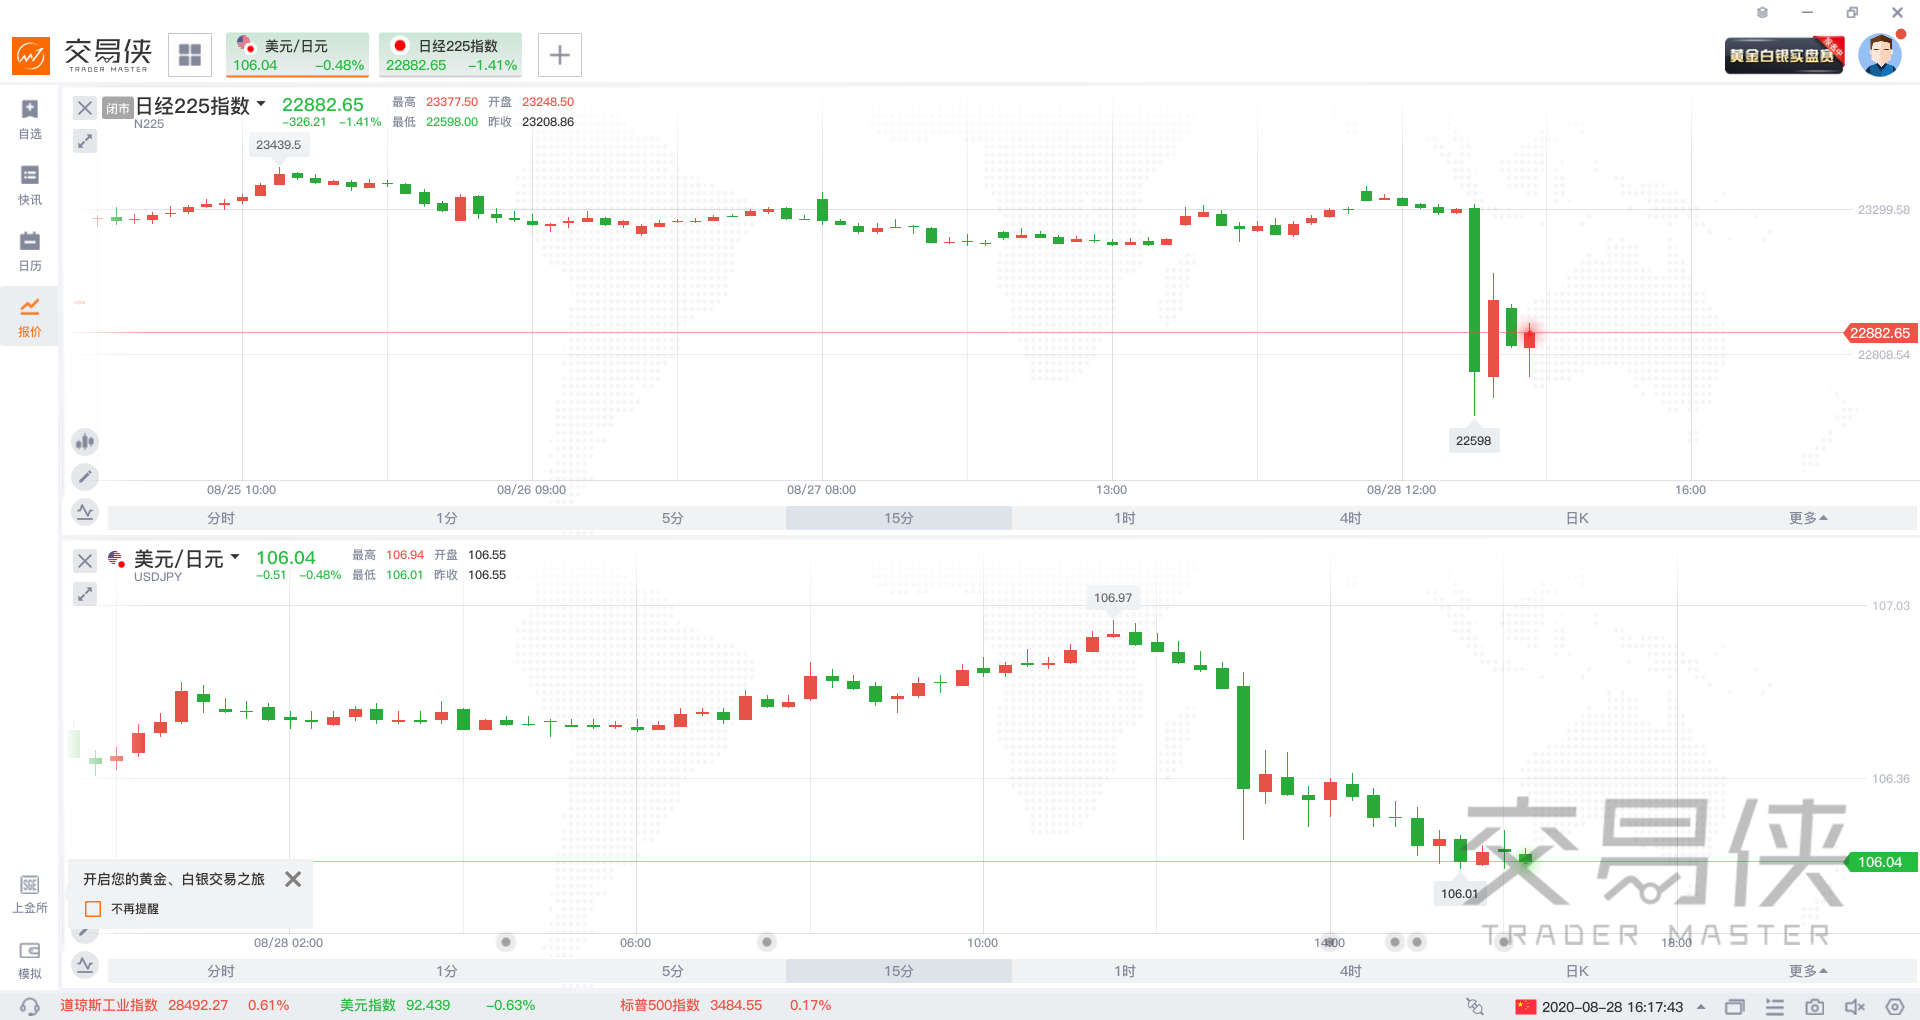This screenshot has width=1920, height=1020.
Task: Select the 报价 quotes sidebar icon
Action: 30,316
